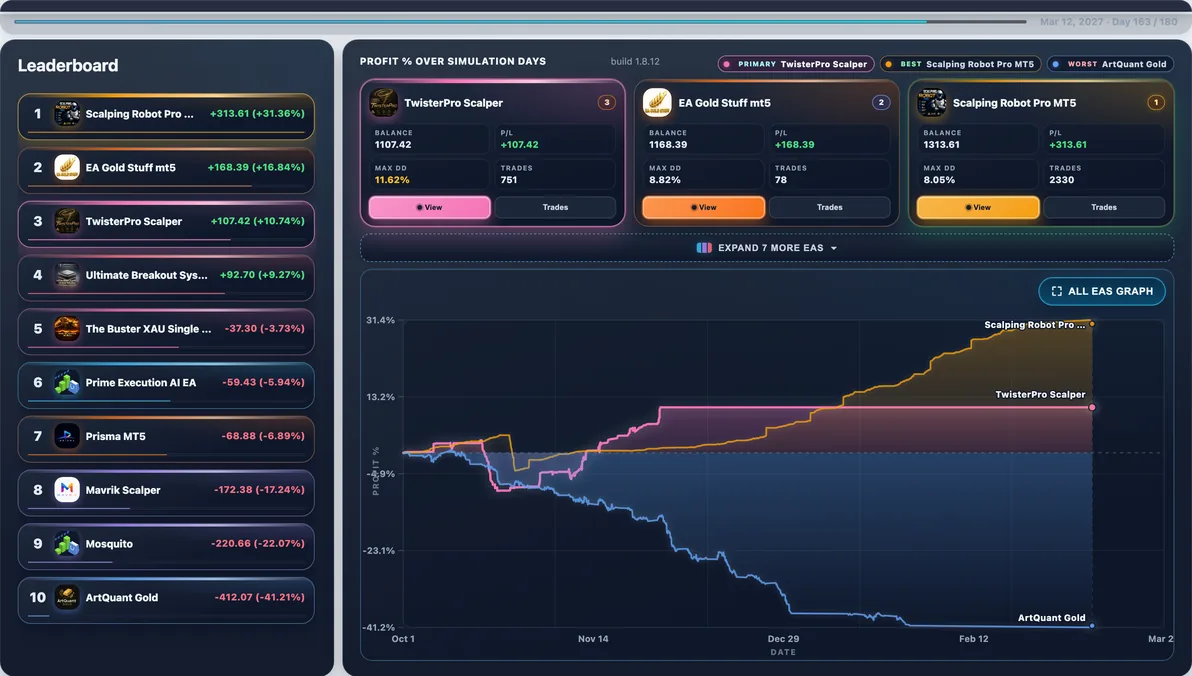Open Trades for EA Gold Stuff mt5
The width and height of the screenshot is (1192, 676).
click(829, 207)
